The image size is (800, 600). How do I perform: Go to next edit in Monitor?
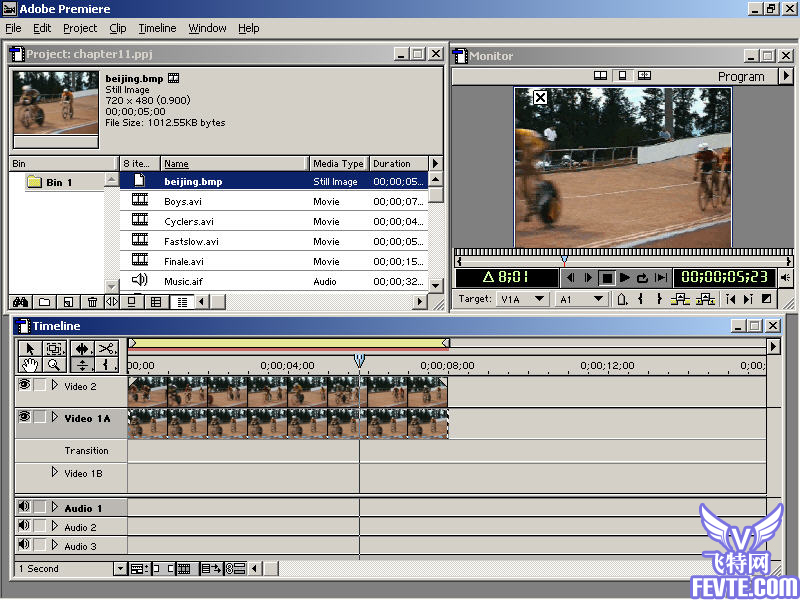coord(748,299)
